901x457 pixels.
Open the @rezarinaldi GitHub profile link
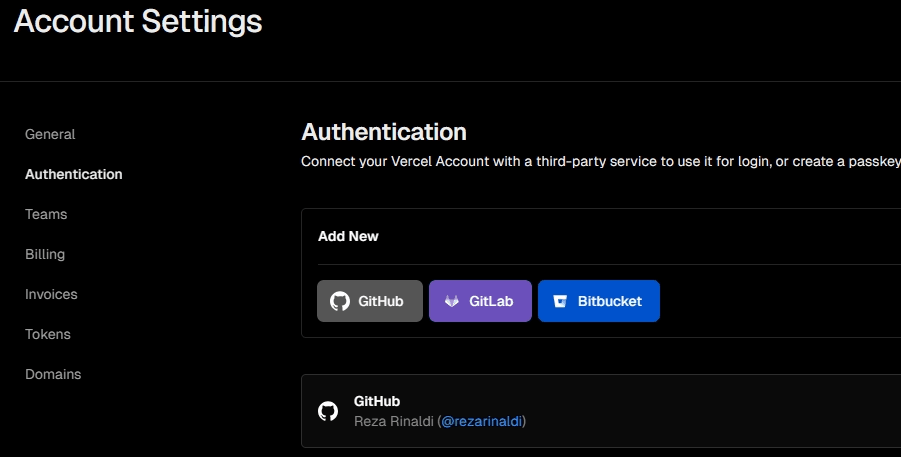coord(482,421)
